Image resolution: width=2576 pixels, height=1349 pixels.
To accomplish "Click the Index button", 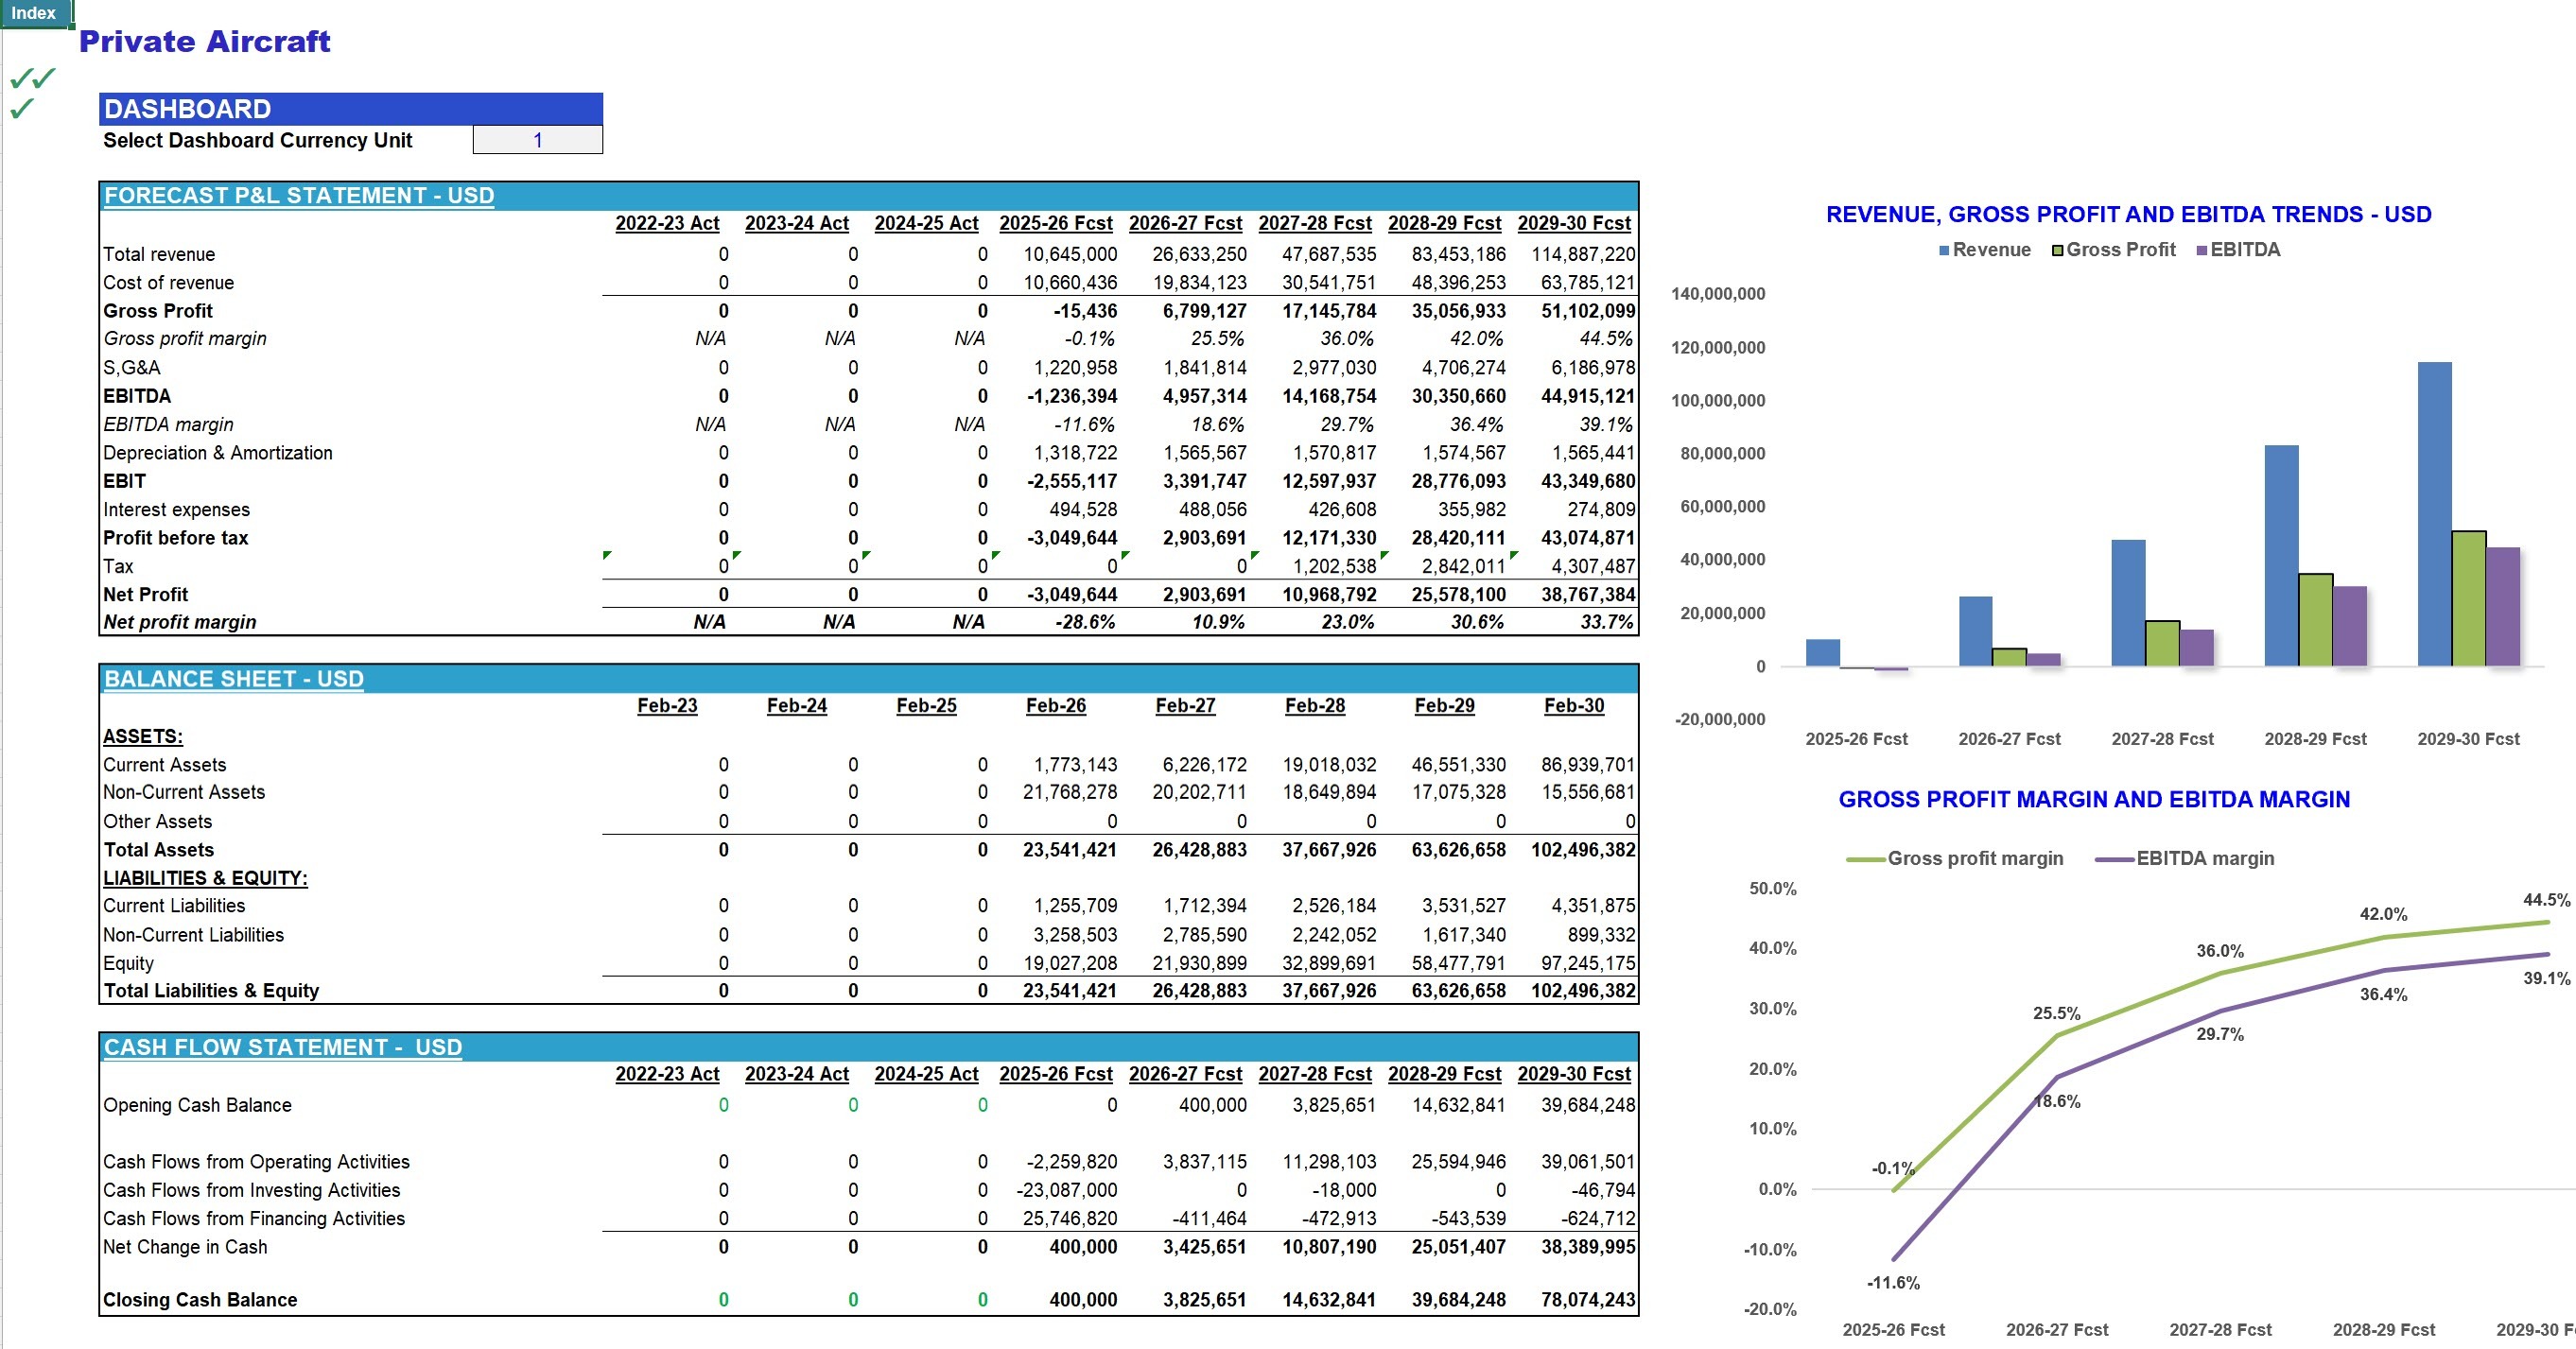I will 34,13.
